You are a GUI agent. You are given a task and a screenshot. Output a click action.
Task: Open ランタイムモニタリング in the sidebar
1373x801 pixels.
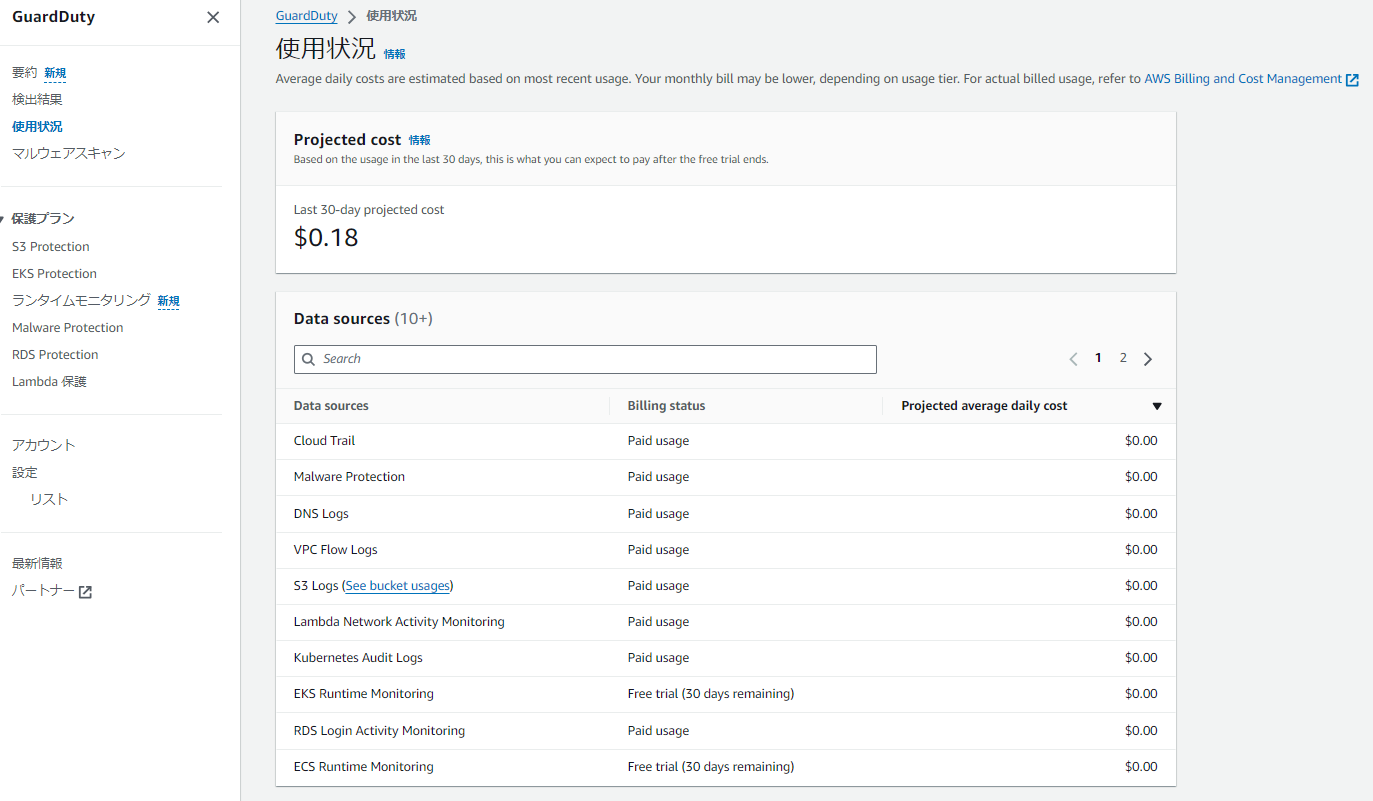81,300
